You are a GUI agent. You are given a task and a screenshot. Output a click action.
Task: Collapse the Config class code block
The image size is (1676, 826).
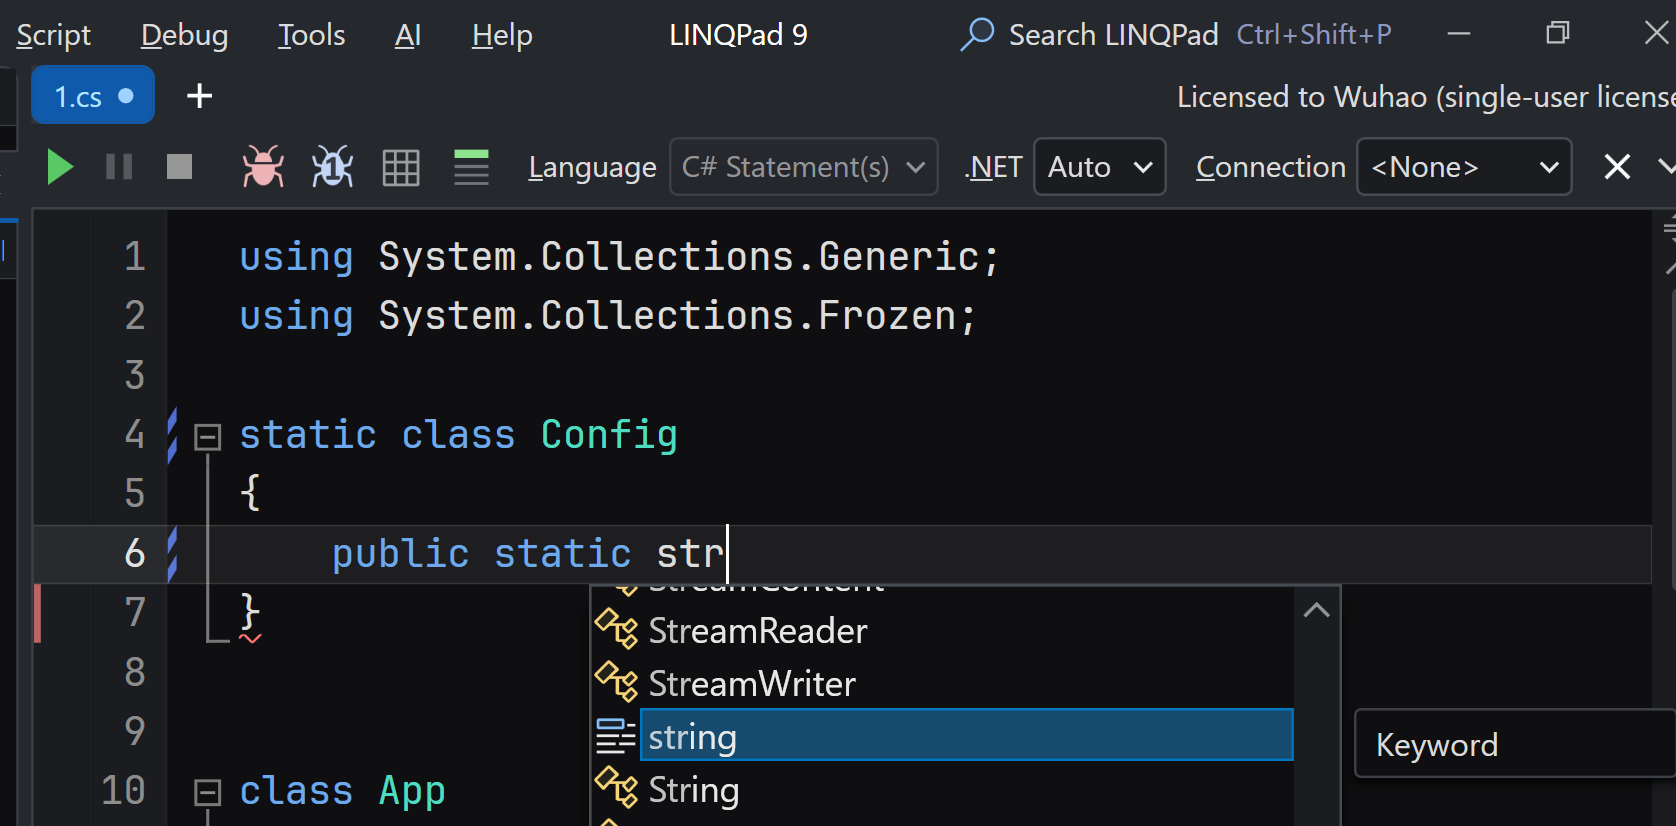207,436
